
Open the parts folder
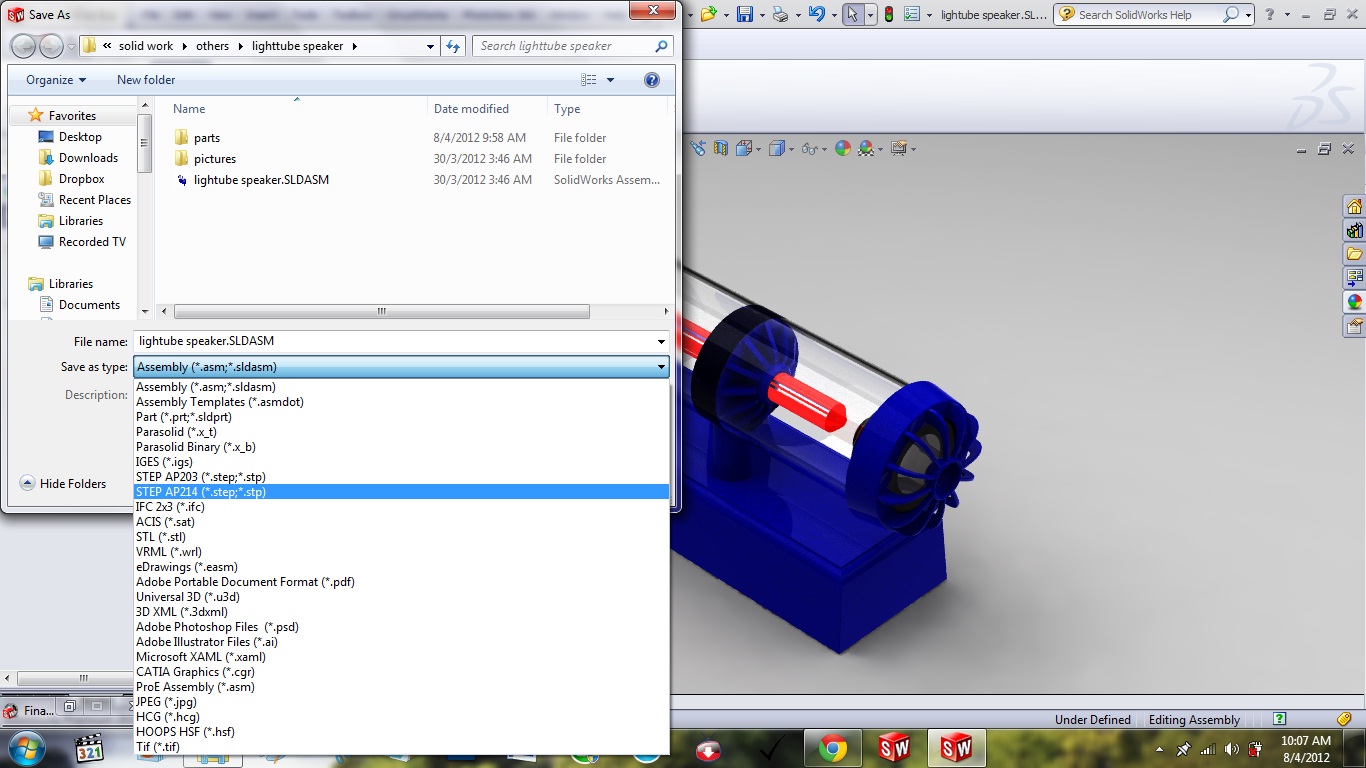click(x=206, y=138)
